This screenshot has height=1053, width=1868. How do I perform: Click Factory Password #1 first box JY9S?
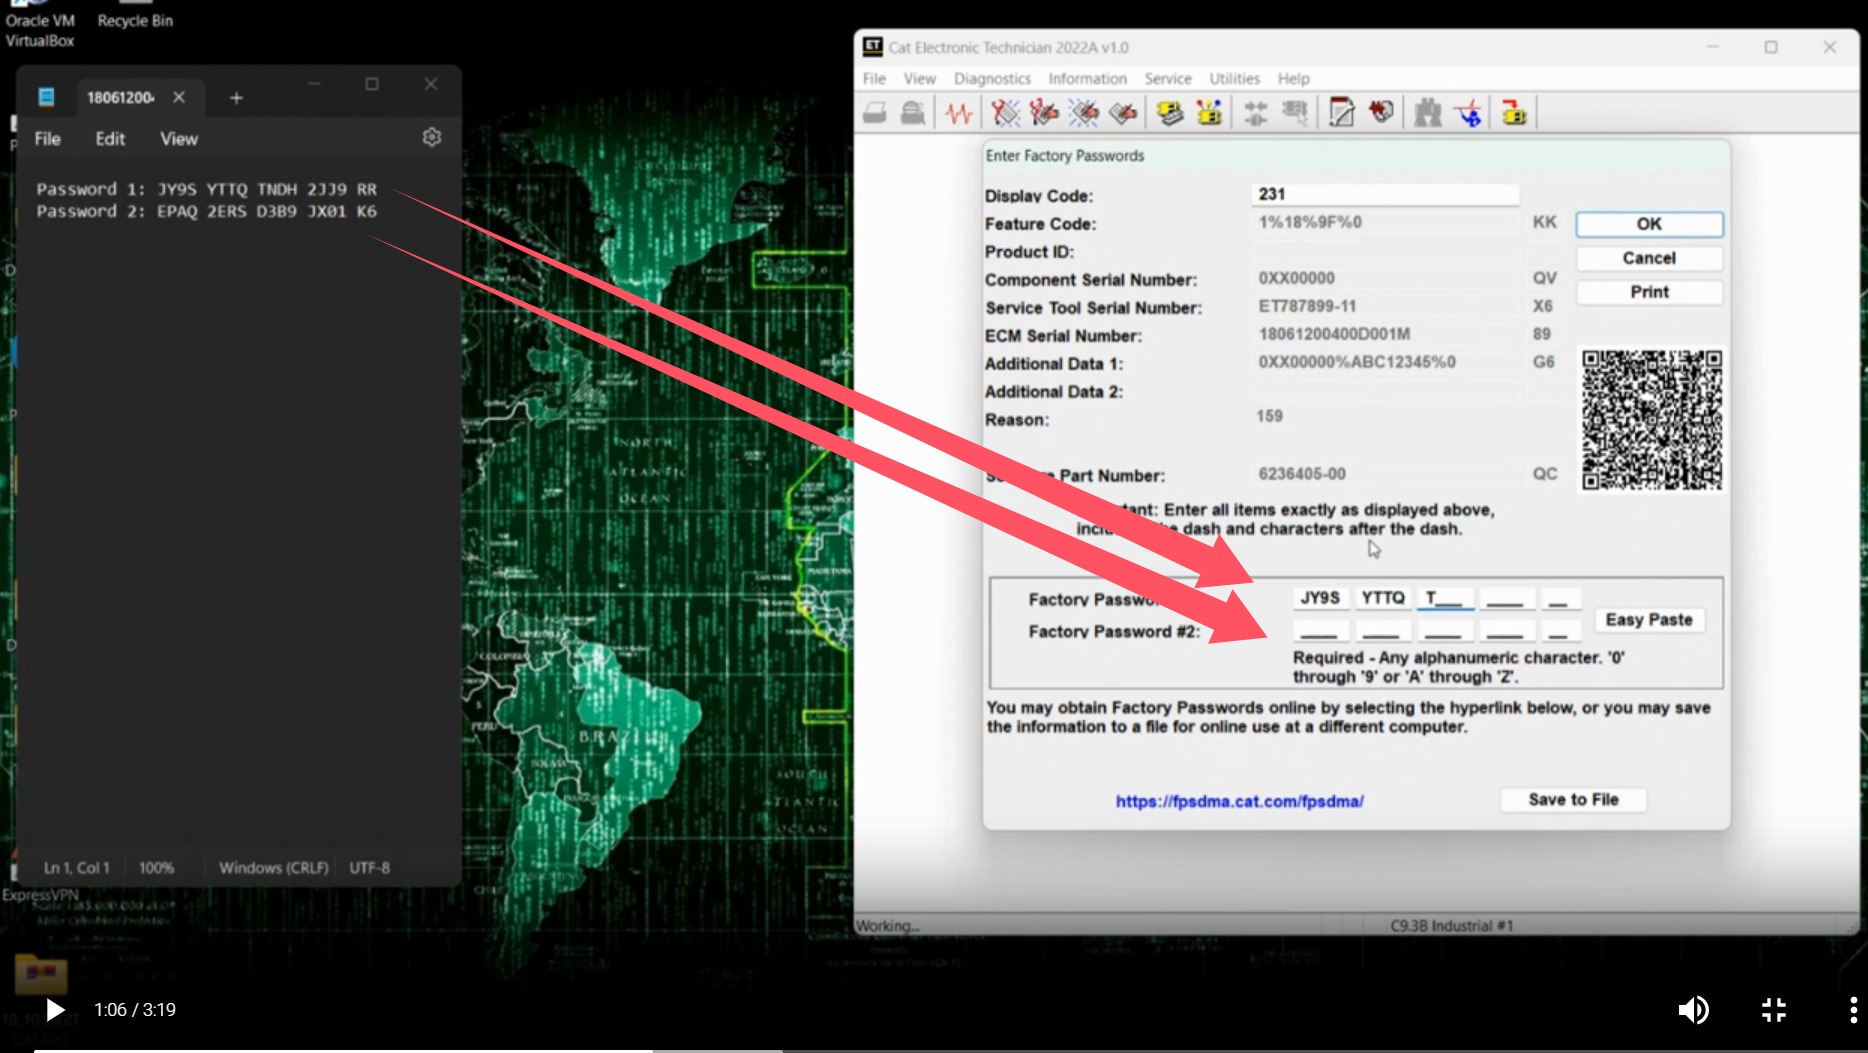(1320, 598)
